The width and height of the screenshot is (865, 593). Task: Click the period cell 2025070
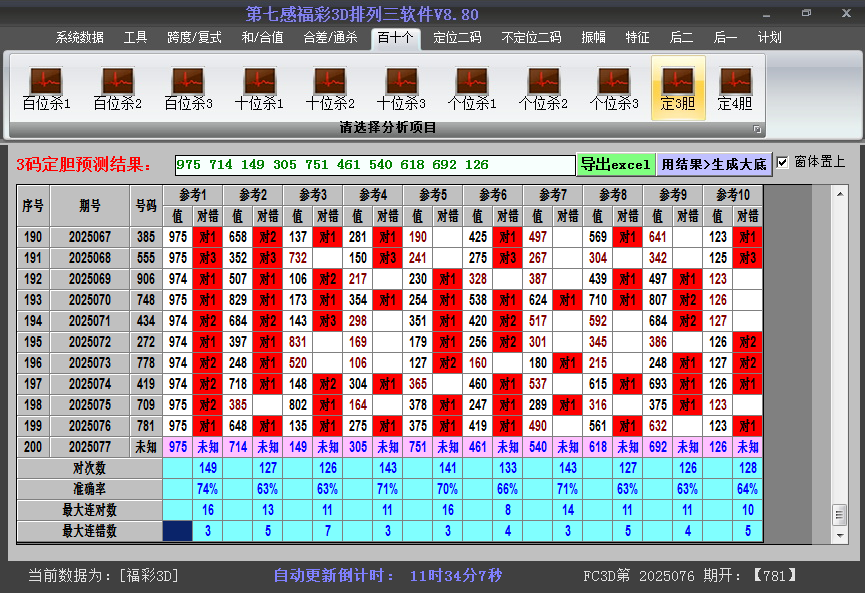(x=90, y=300)
